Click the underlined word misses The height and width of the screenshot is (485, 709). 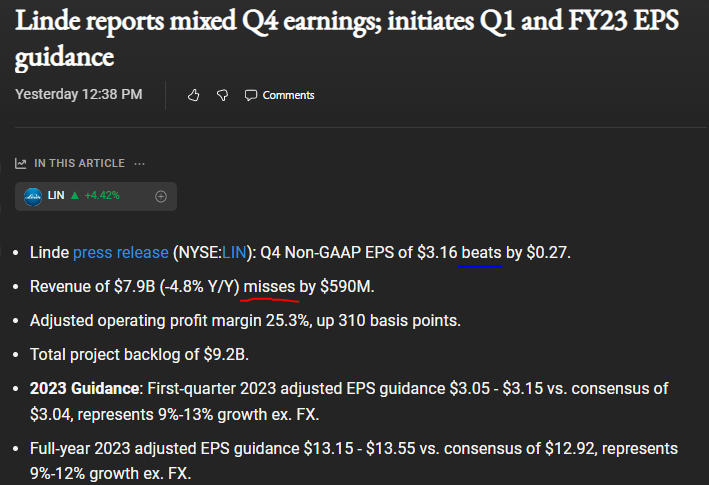pos(270,287)
